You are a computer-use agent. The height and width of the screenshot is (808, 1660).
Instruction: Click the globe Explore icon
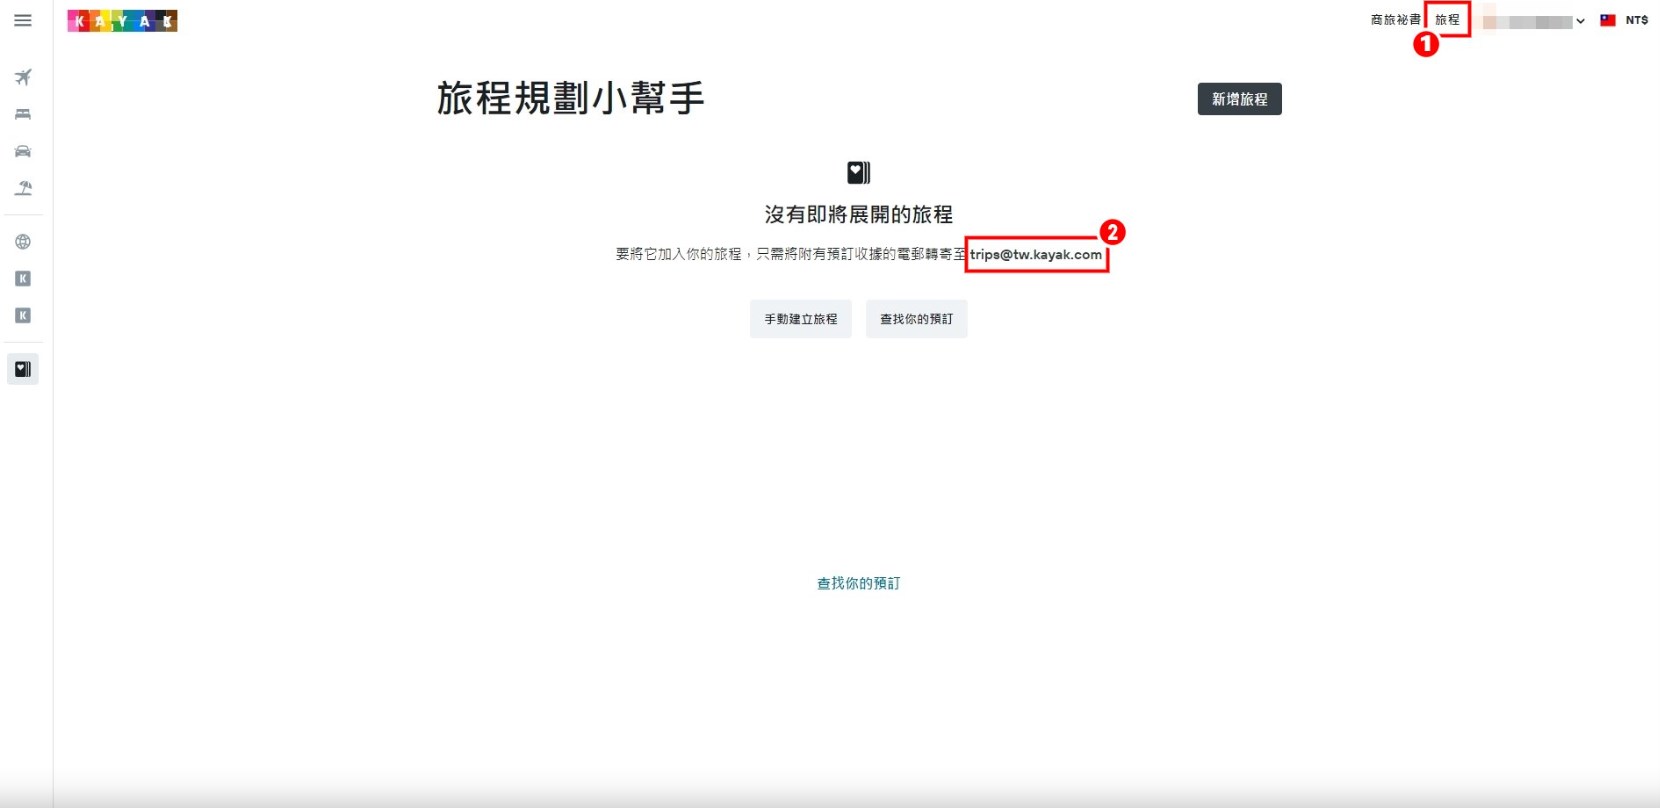(x=23, y=242)
